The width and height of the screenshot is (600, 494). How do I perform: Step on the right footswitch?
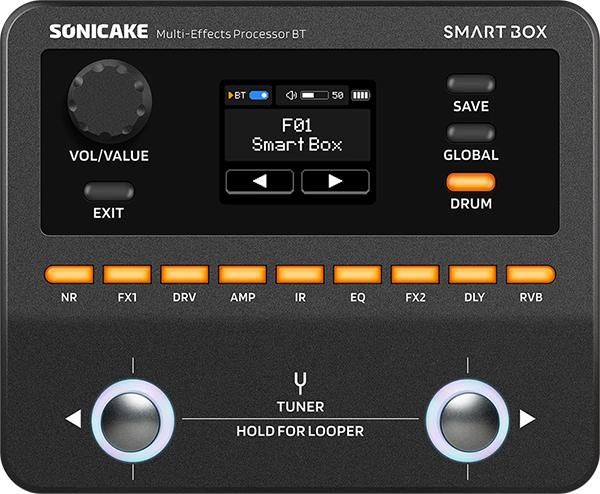pos(468,421)
